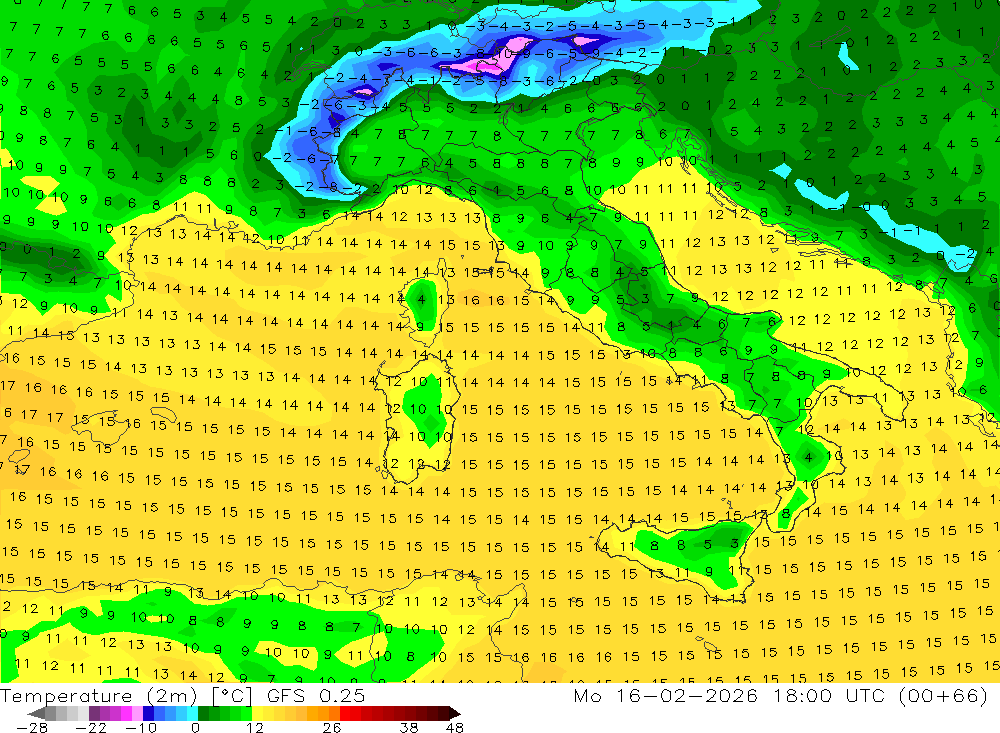1000x733 pixels.
Task: Click the '0' color scale label
Action: 196,727
